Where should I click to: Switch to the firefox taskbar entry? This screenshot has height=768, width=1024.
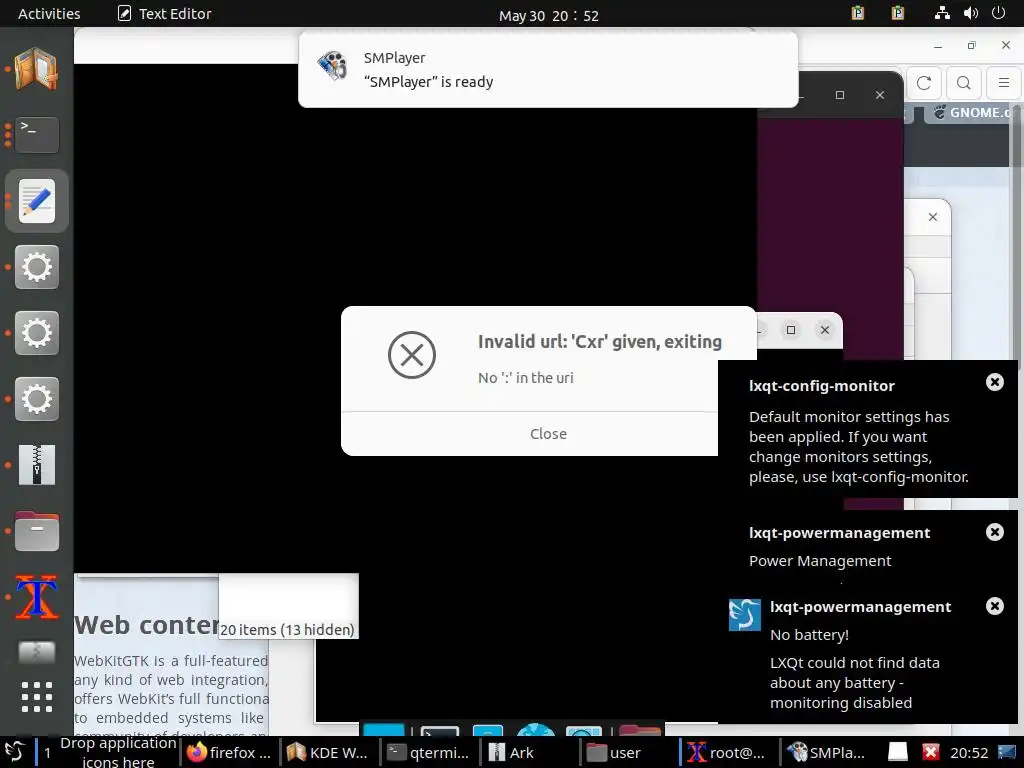coord(229,752)
